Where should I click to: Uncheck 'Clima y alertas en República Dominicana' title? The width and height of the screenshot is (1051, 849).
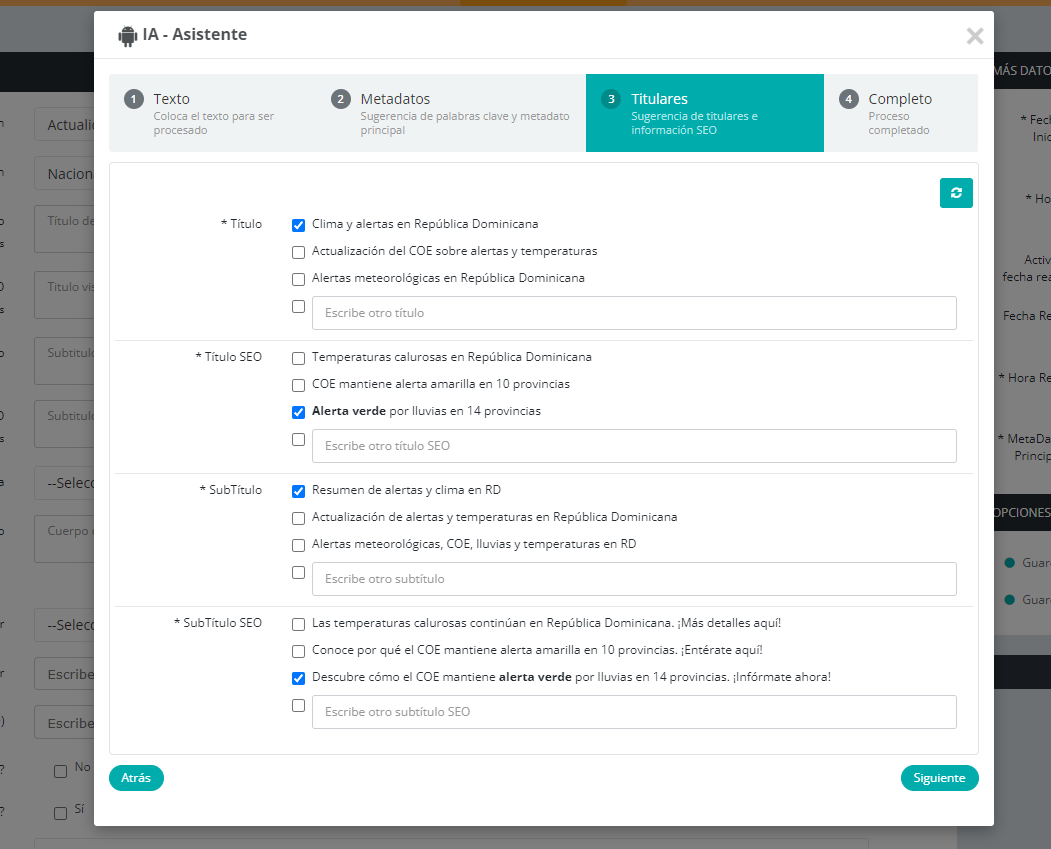click(x=298, y=226)
